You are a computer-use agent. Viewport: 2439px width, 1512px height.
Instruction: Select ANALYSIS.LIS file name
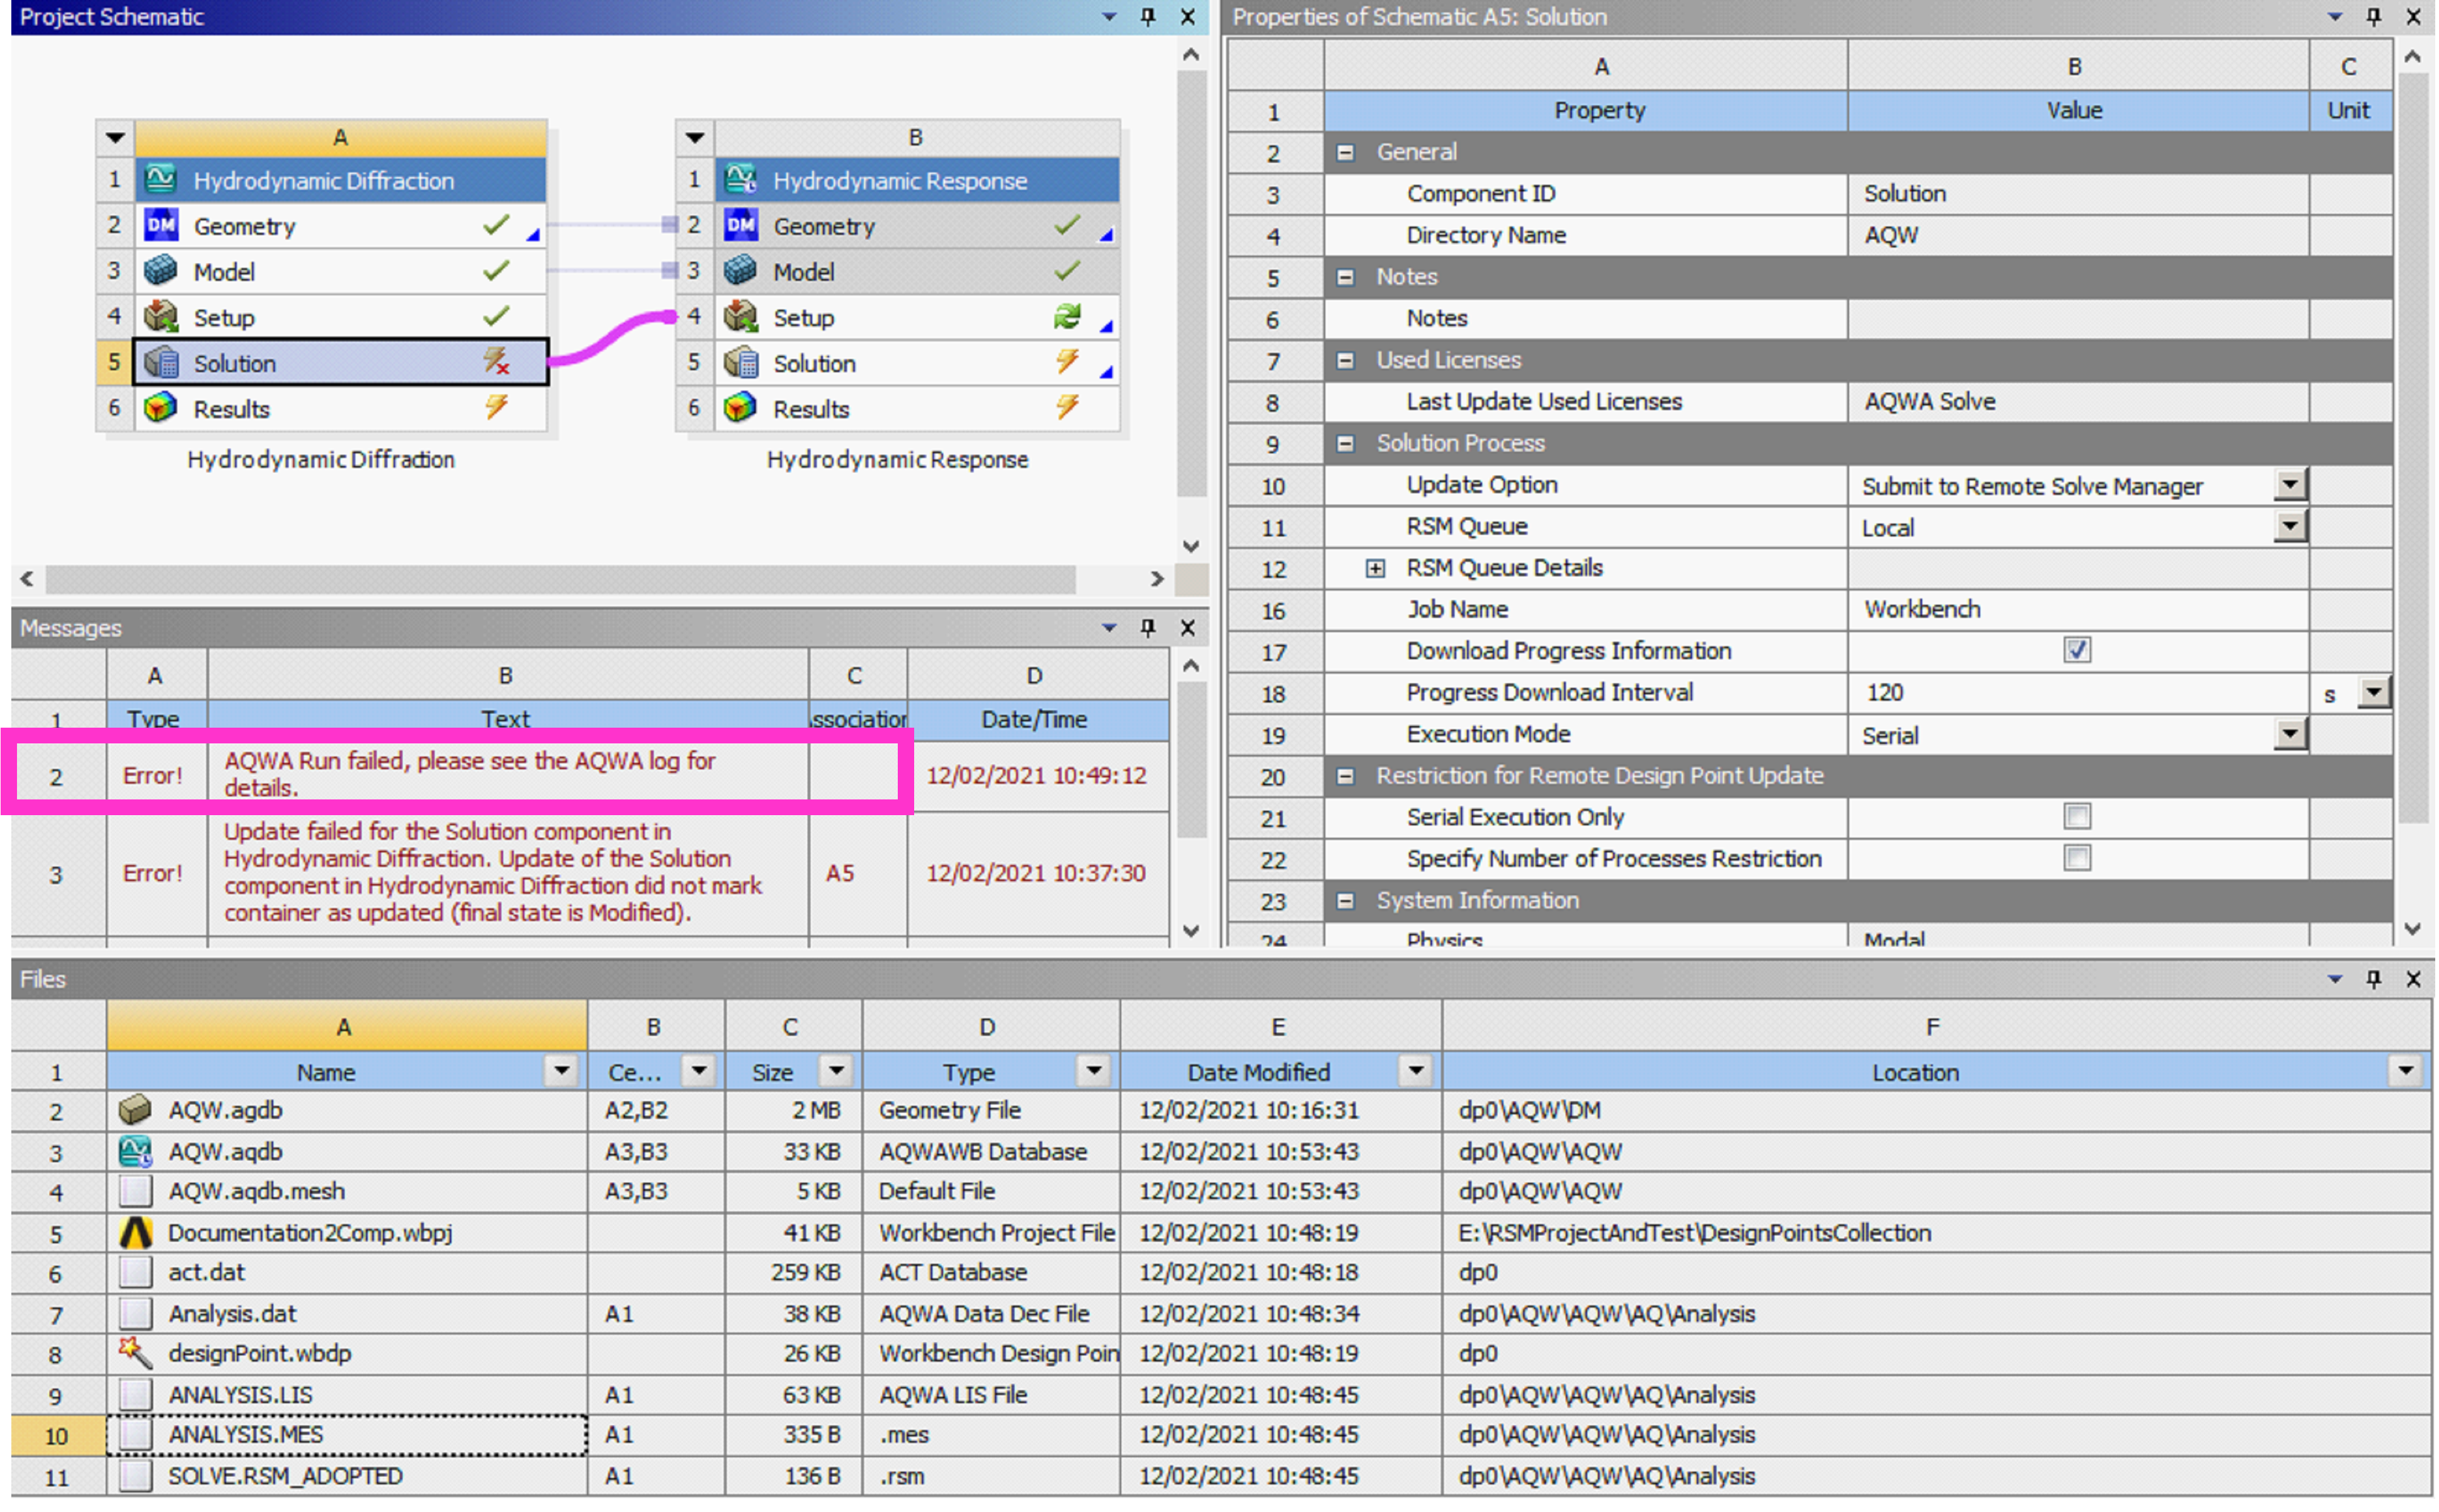(240, 1394)
